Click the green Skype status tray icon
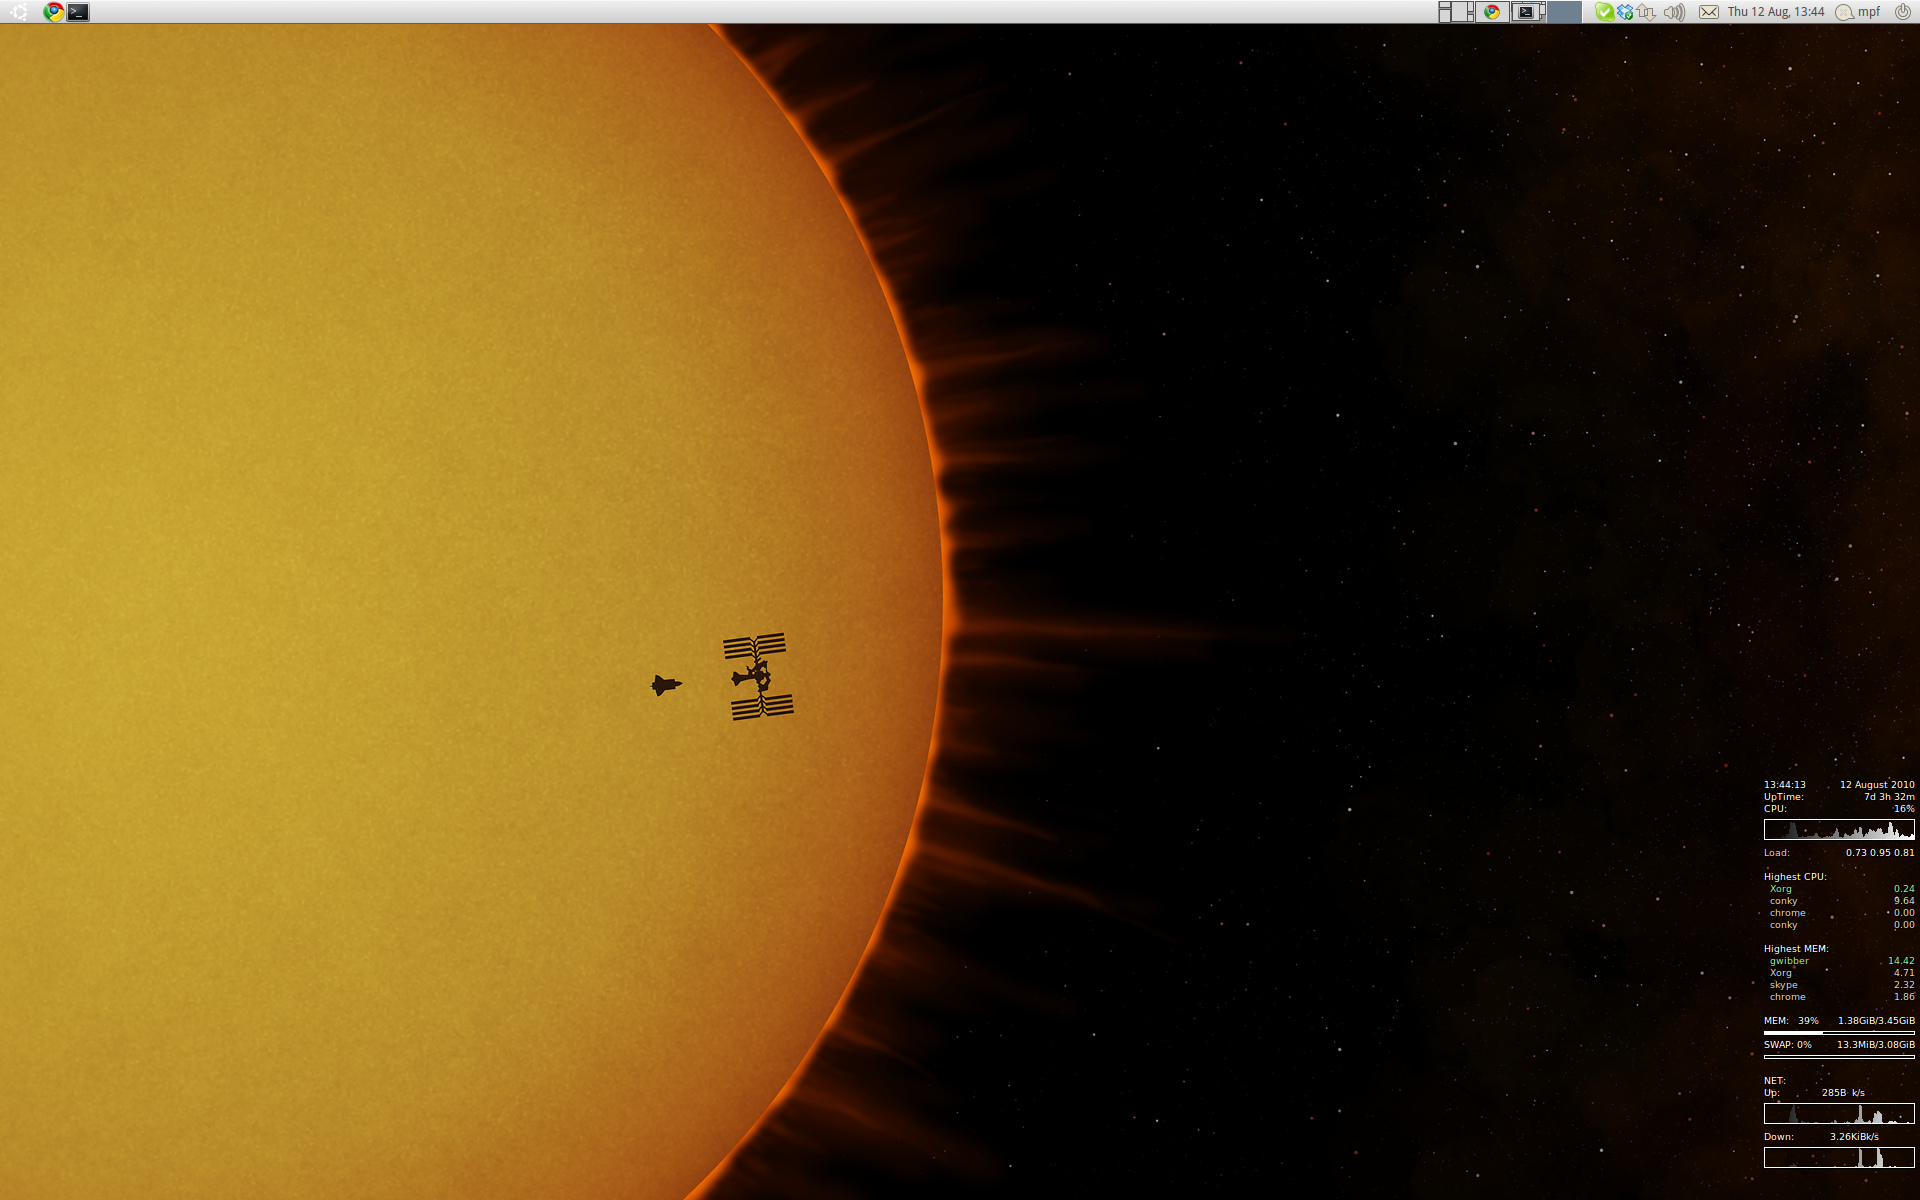The image size is (1920, 1200). (x=1604, y=12)
